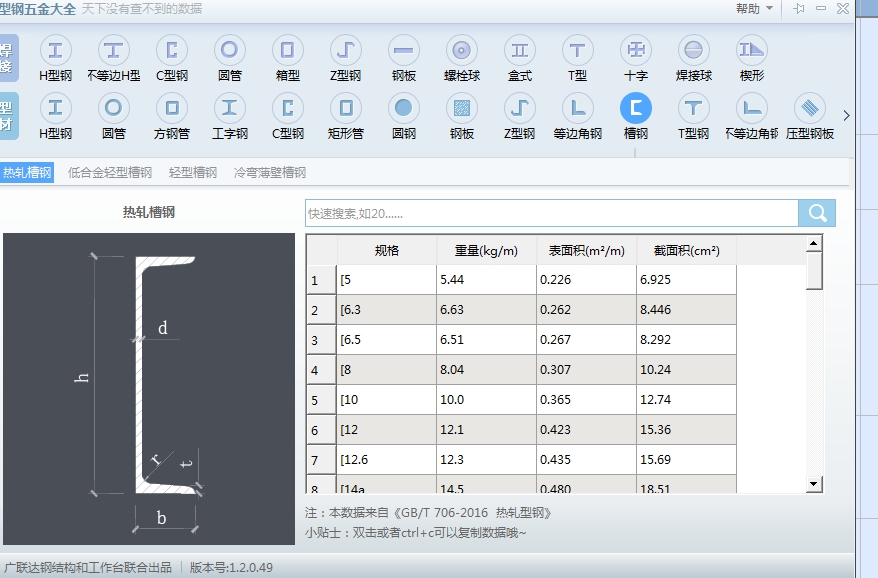Viewport: 878px width, 578px height.
Task: Click section area value 12.74 cell
Action: click(686, 400)
